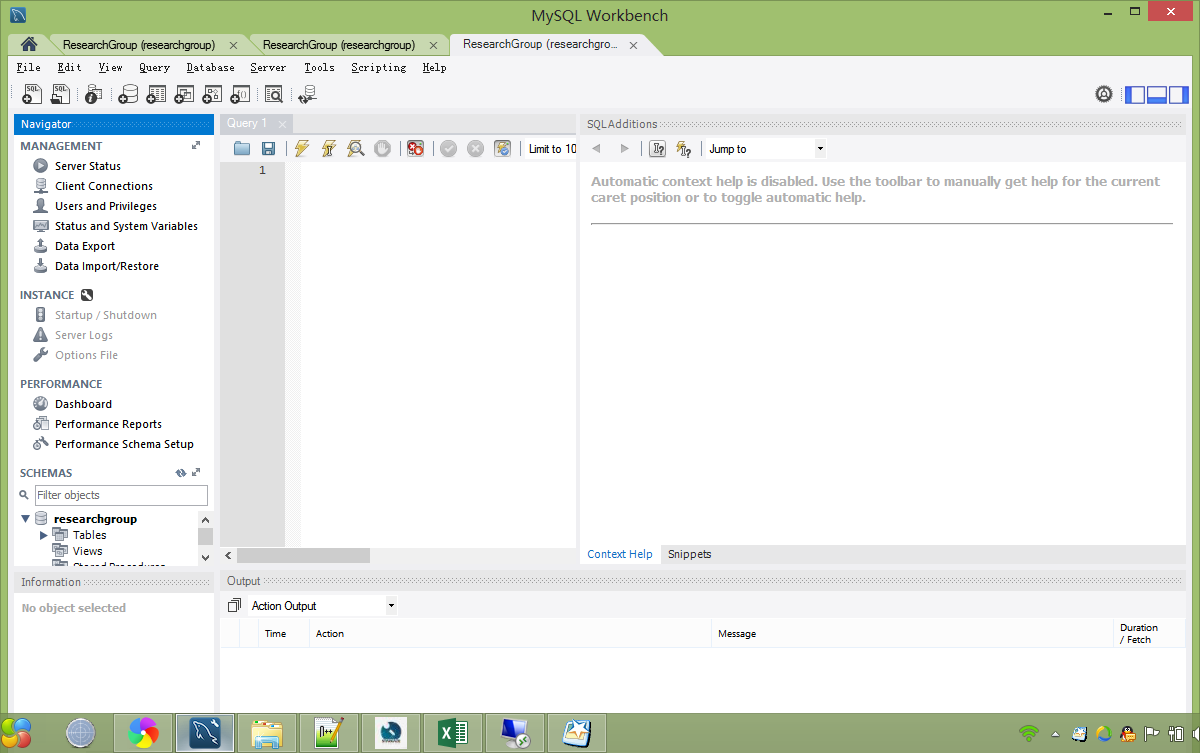Expand the Management section maximize arrows
The image size is (1200, 753).
pyautogui.click(x=196, y=146)
